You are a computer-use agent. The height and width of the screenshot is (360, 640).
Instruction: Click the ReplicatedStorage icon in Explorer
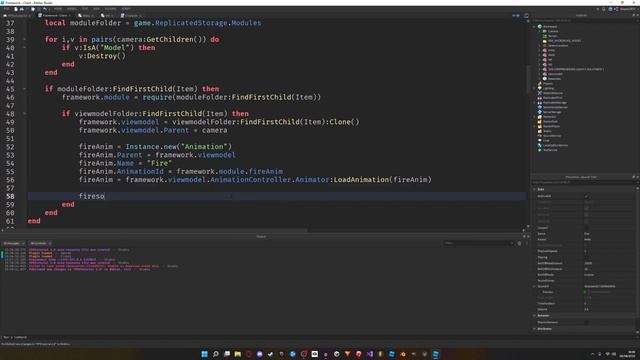540,102
